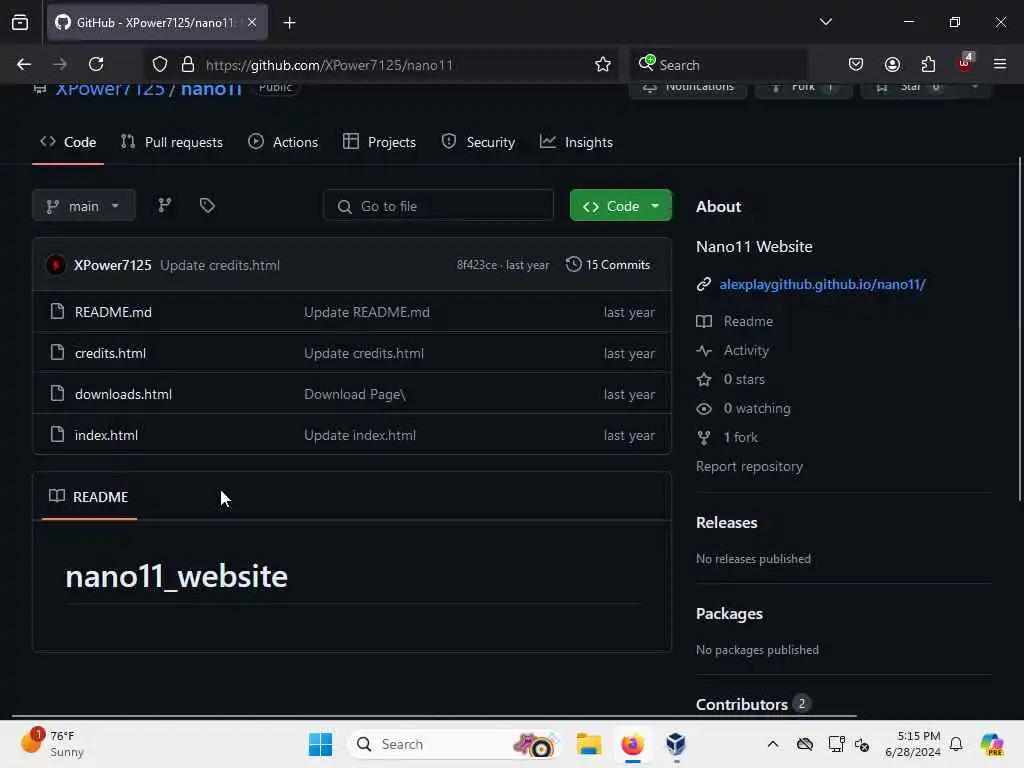Open the Update index.html commit message
Screen dimensions: 1024x768
(360, 435)
